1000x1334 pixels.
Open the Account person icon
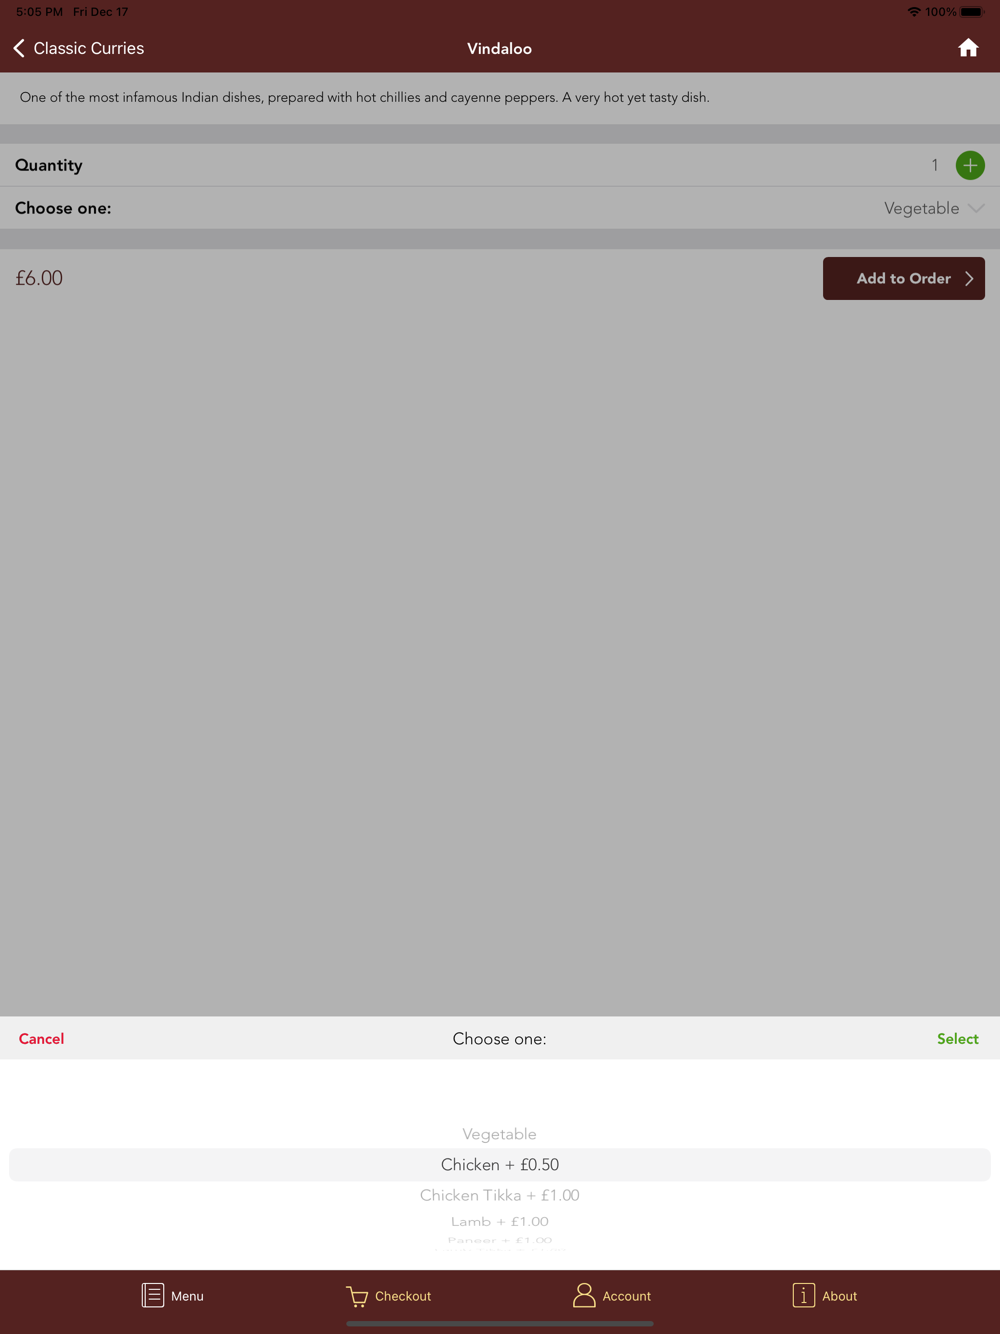pos(584,1295)
